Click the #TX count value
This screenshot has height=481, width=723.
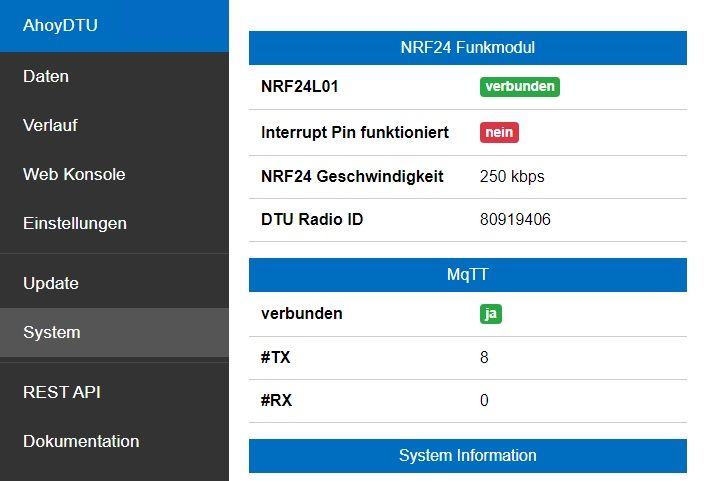coord(484,357)
